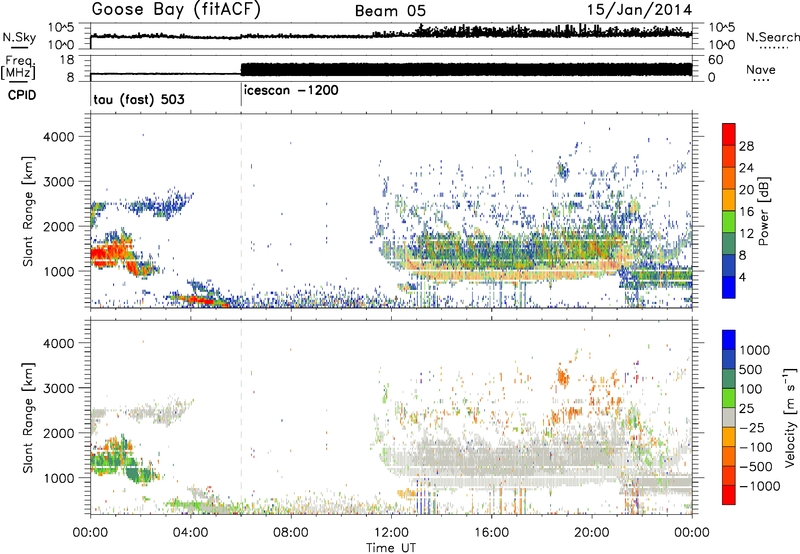Click the '12' tick on Power scale
This screenshot has width=800, height=554.
pos(746,234)
